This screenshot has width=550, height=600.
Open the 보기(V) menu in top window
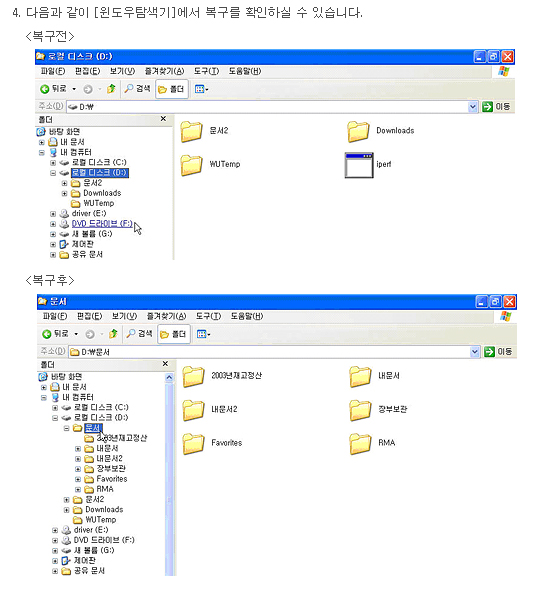[x=122, y=71]
